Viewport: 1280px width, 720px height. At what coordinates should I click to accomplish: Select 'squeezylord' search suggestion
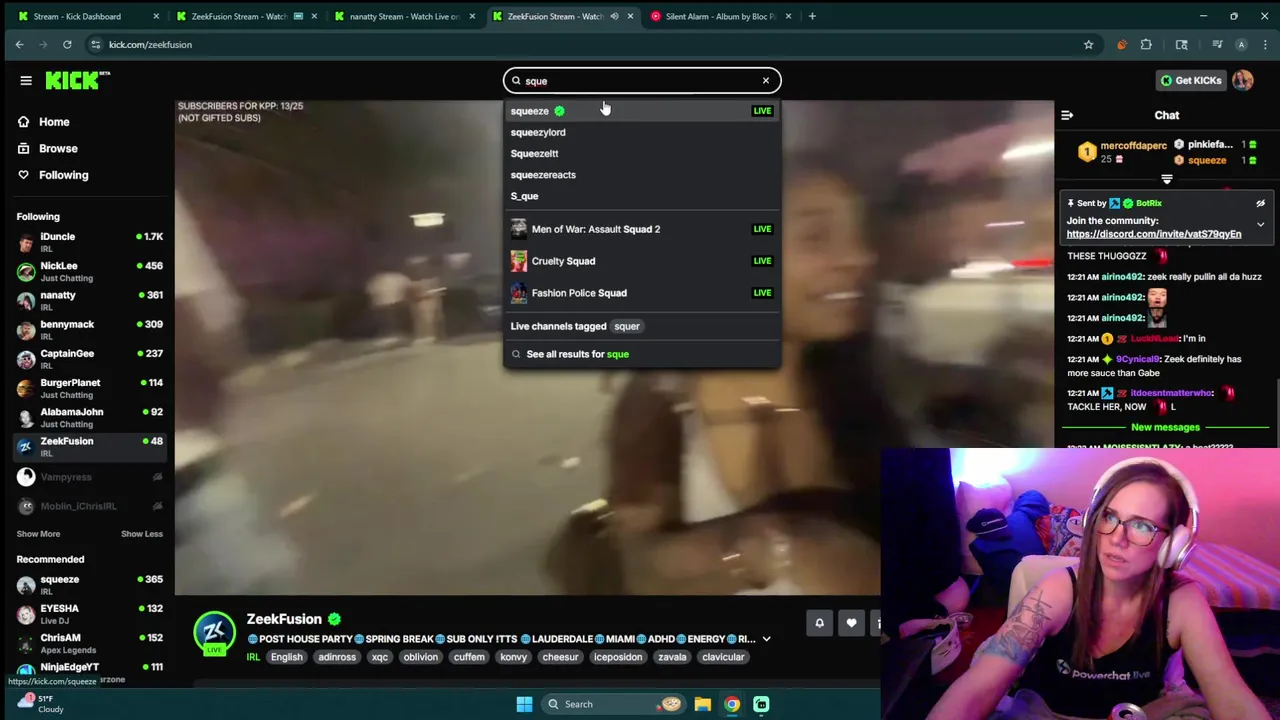point(641,132)
